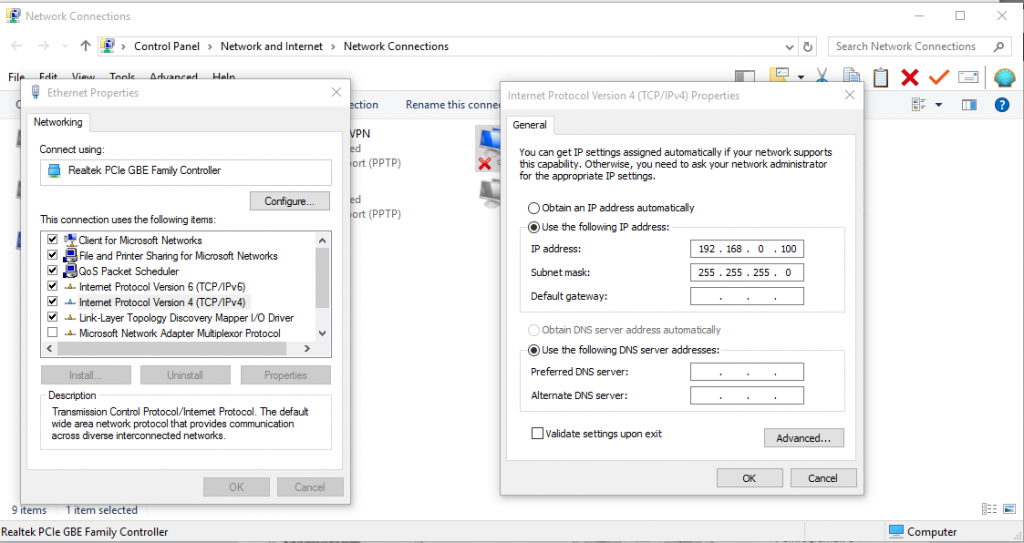
Task: Click the red X delete toolbar icon
Action: (909, 77)
